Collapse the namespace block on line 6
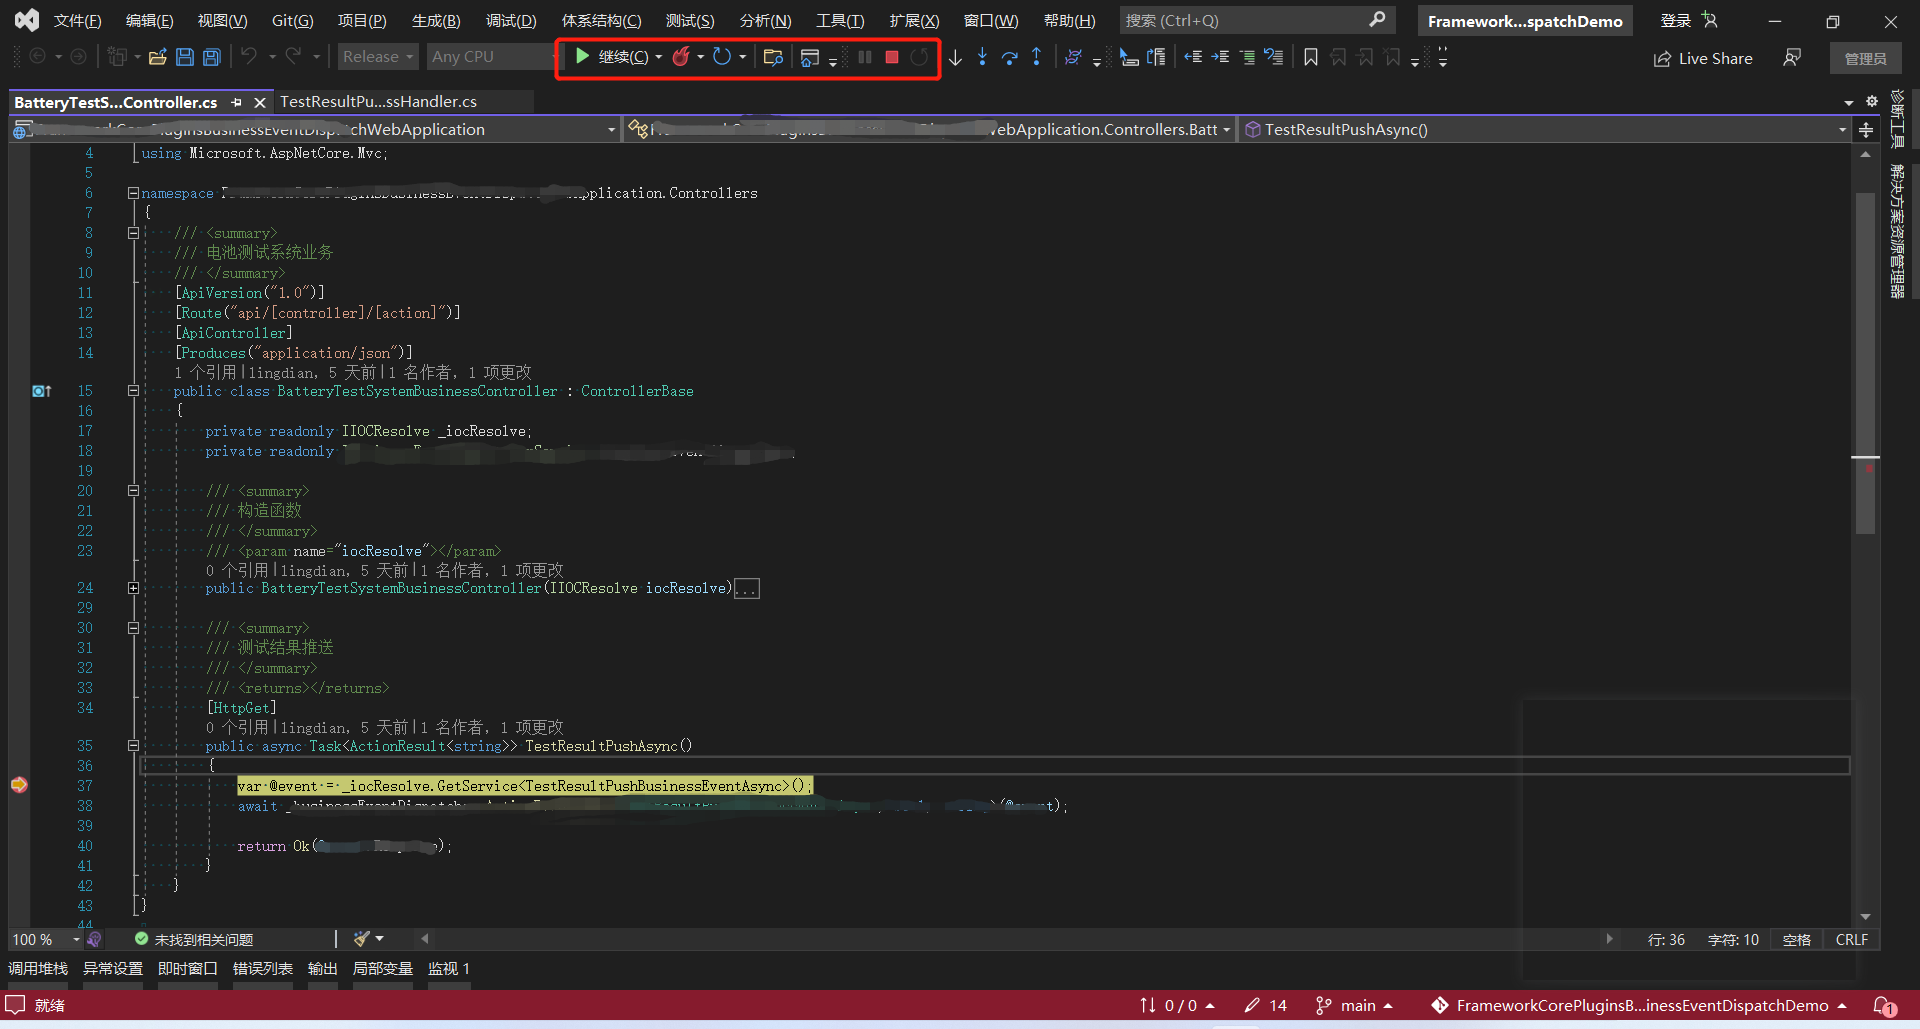The width and height of the screenshot is (1920, 1029). [x=133, y=193]
